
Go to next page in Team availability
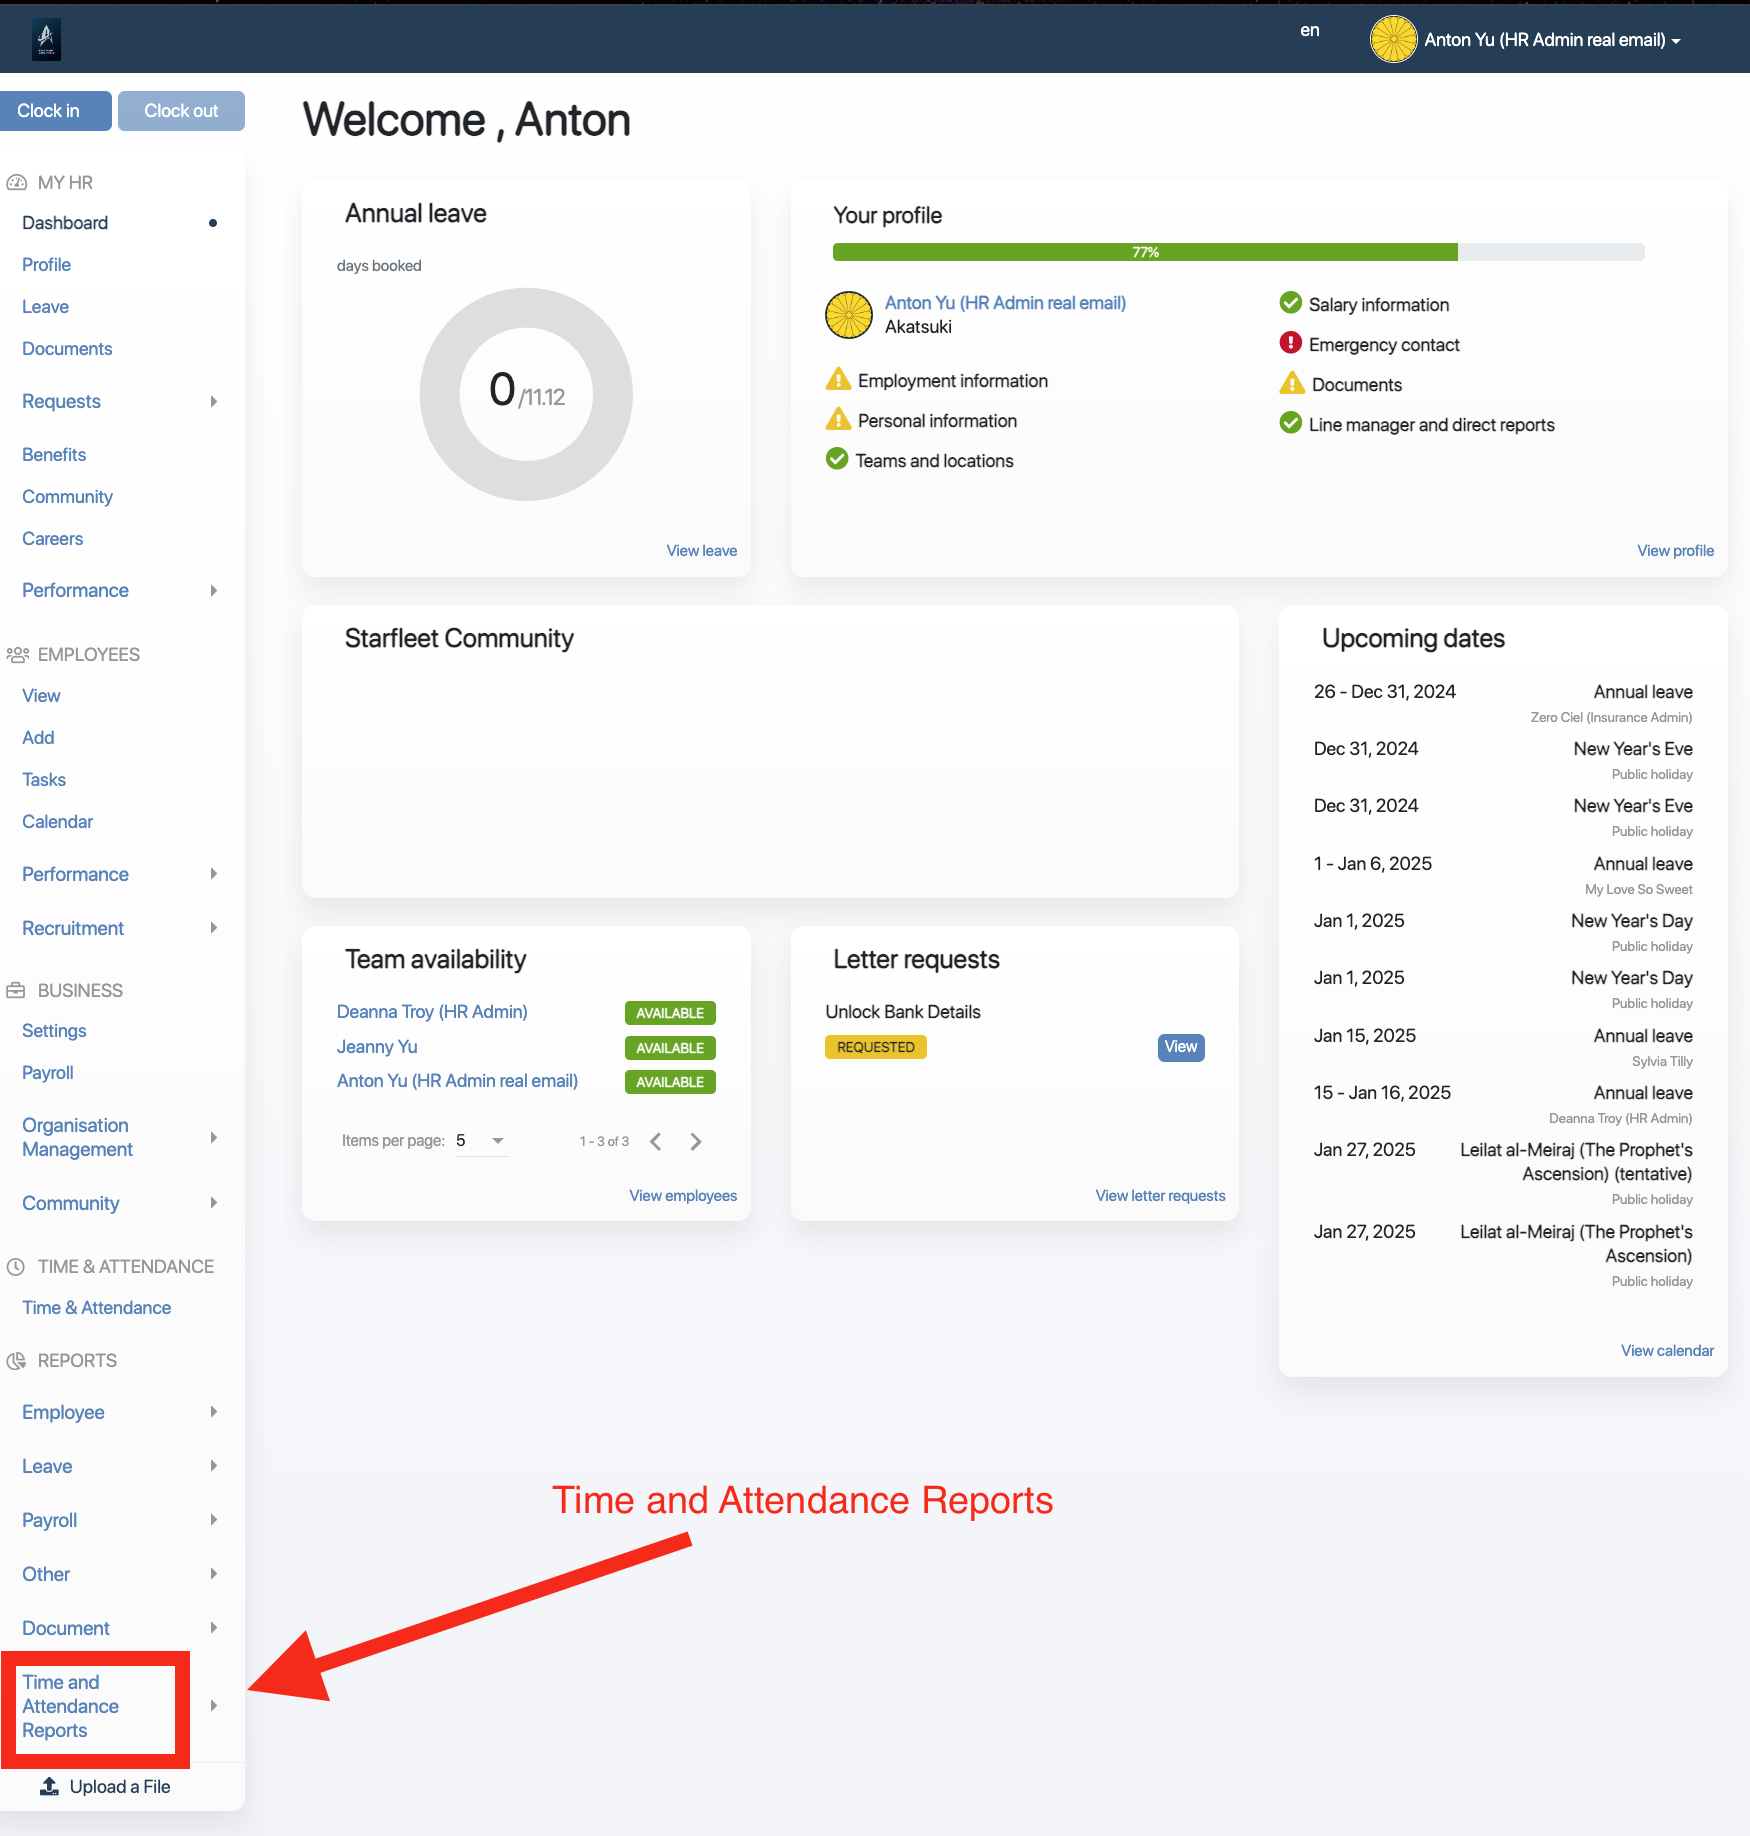pyautogui.click(x=696, y=1142)
